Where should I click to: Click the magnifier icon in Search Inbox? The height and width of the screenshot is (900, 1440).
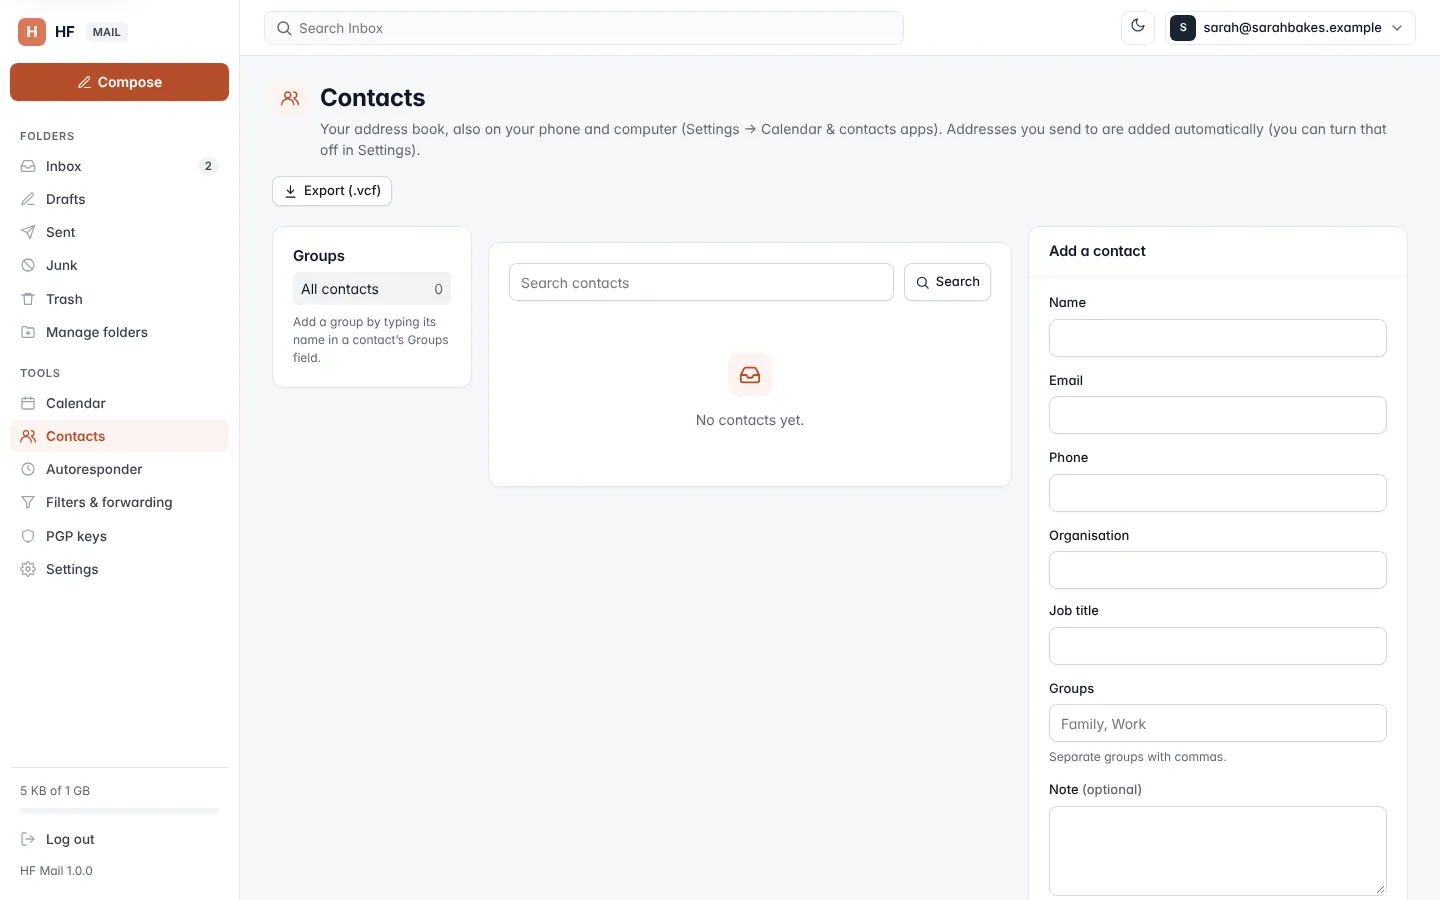tap(284, 28)
